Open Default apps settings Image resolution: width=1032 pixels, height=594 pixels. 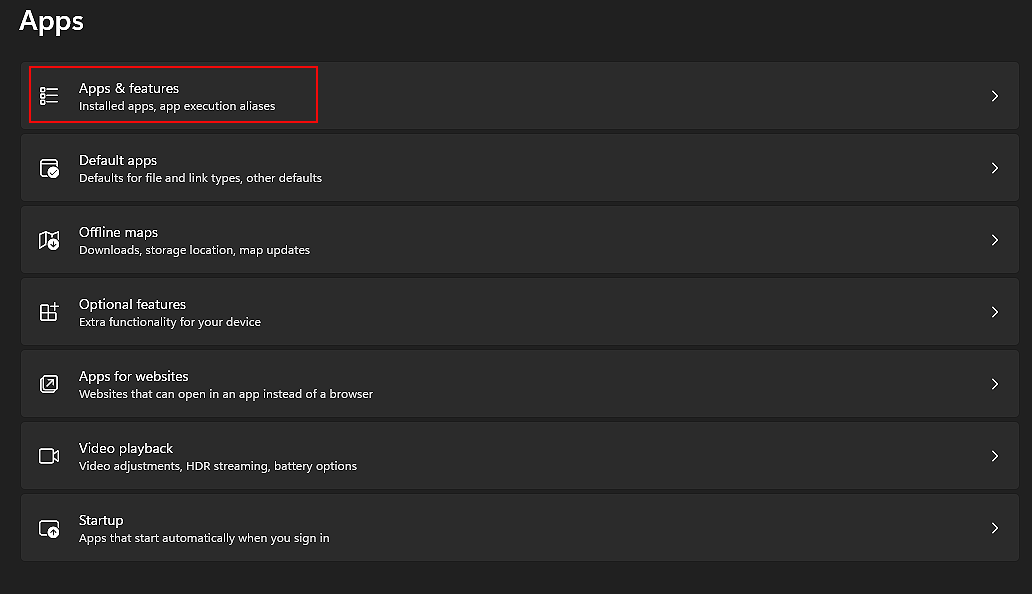pos(400,167)
